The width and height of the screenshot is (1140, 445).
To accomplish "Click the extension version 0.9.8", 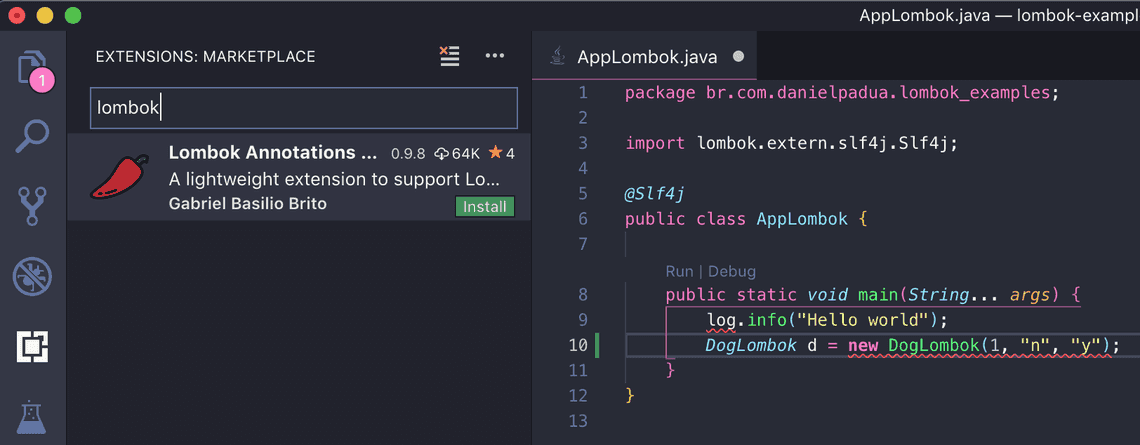I will coord(408,154).
